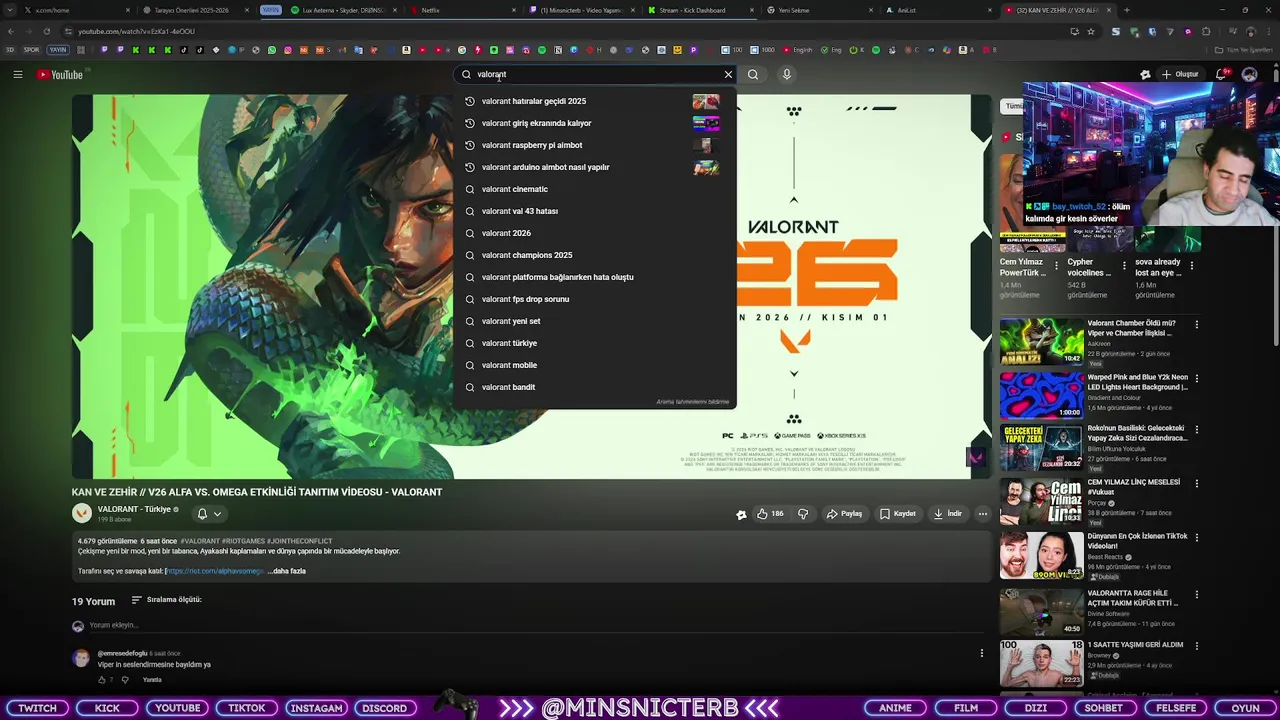Click the search field containing valorant
This screenshot has width=1280, height=720.
595,74
